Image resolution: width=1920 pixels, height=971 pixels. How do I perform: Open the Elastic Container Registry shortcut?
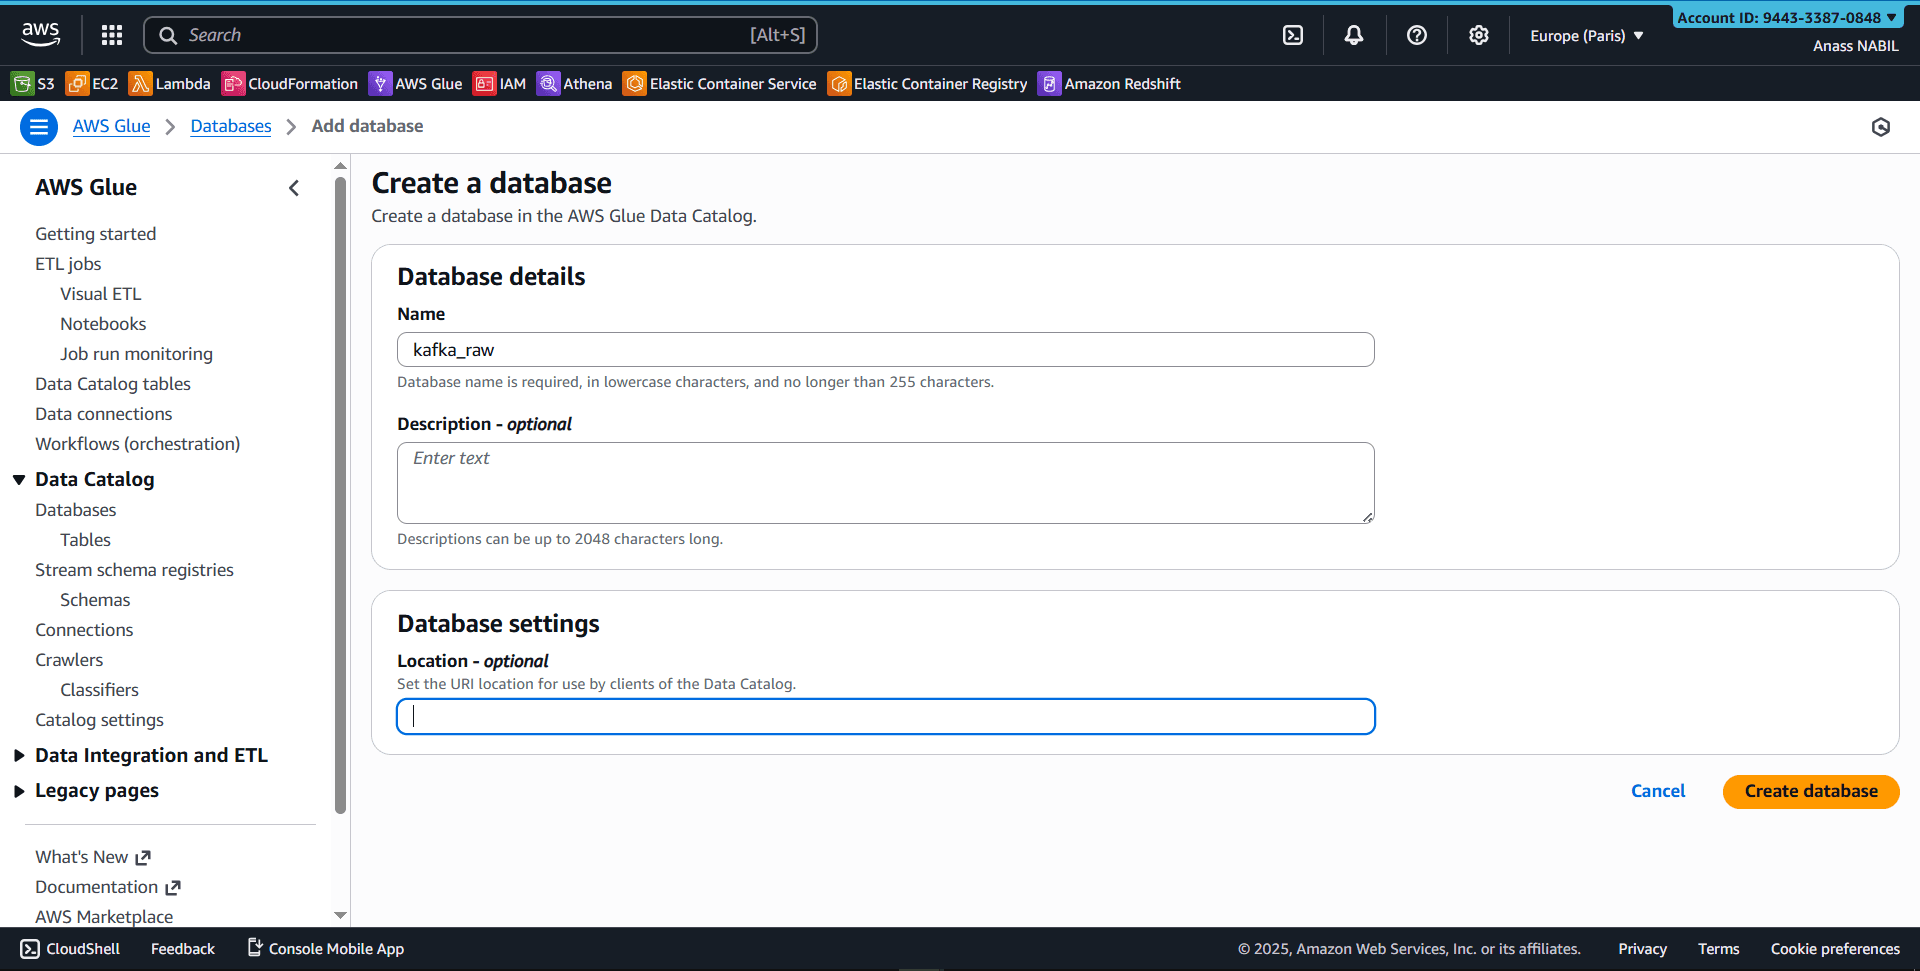point(927,84)
